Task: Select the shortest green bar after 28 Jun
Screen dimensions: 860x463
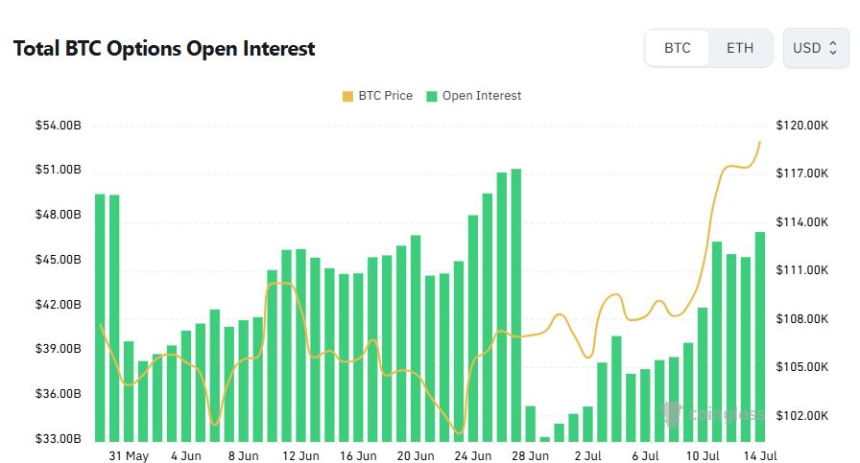Action: 545,438
